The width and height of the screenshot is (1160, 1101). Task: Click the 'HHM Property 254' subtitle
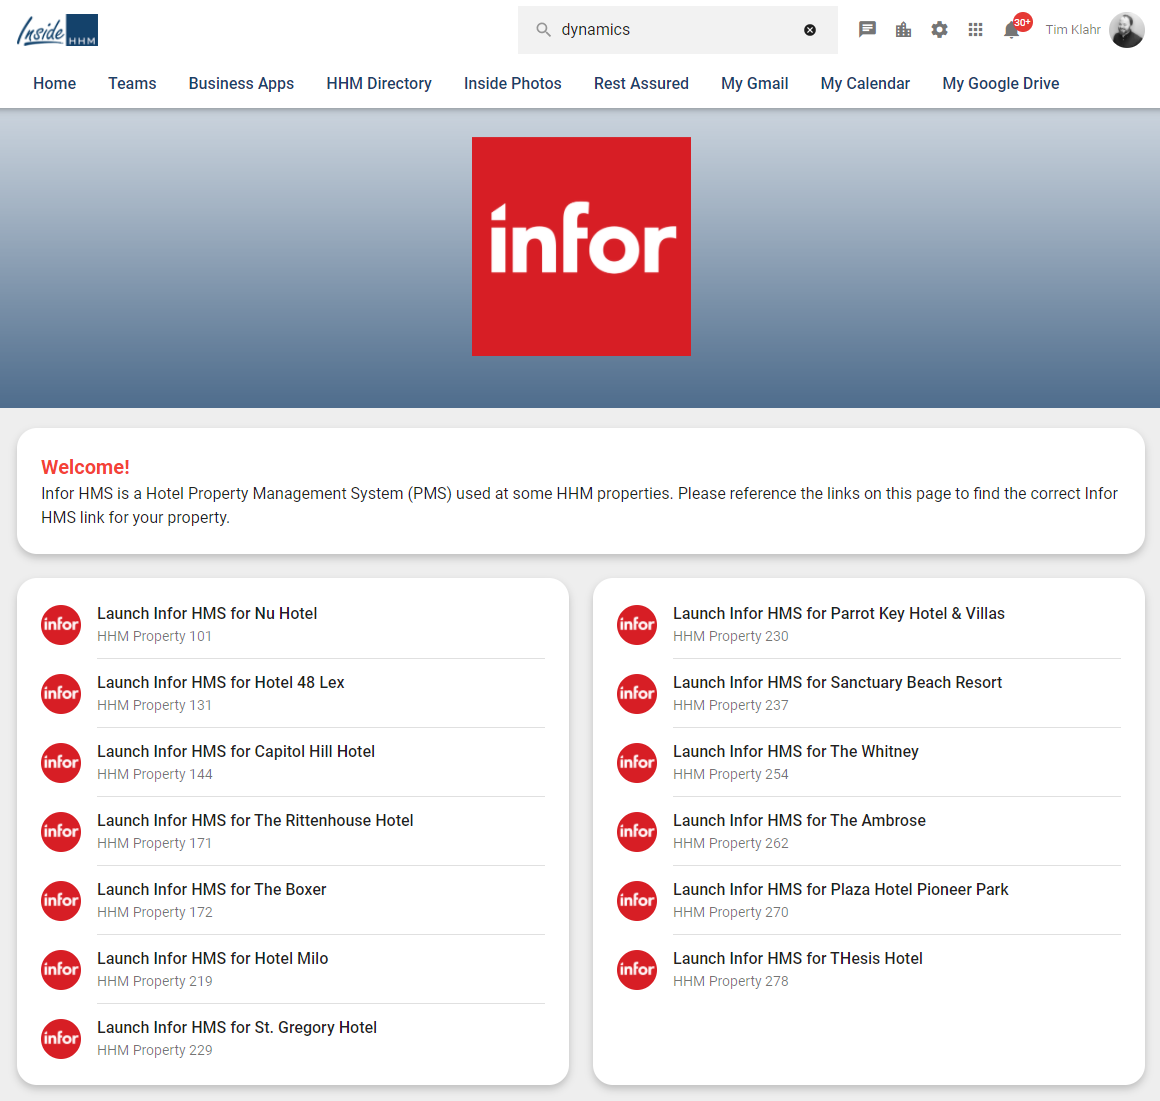tap(731, 774)
